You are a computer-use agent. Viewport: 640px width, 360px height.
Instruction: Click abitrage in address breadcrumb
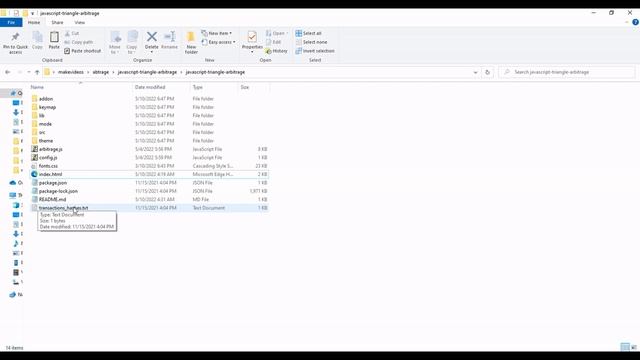coord(100,72)
